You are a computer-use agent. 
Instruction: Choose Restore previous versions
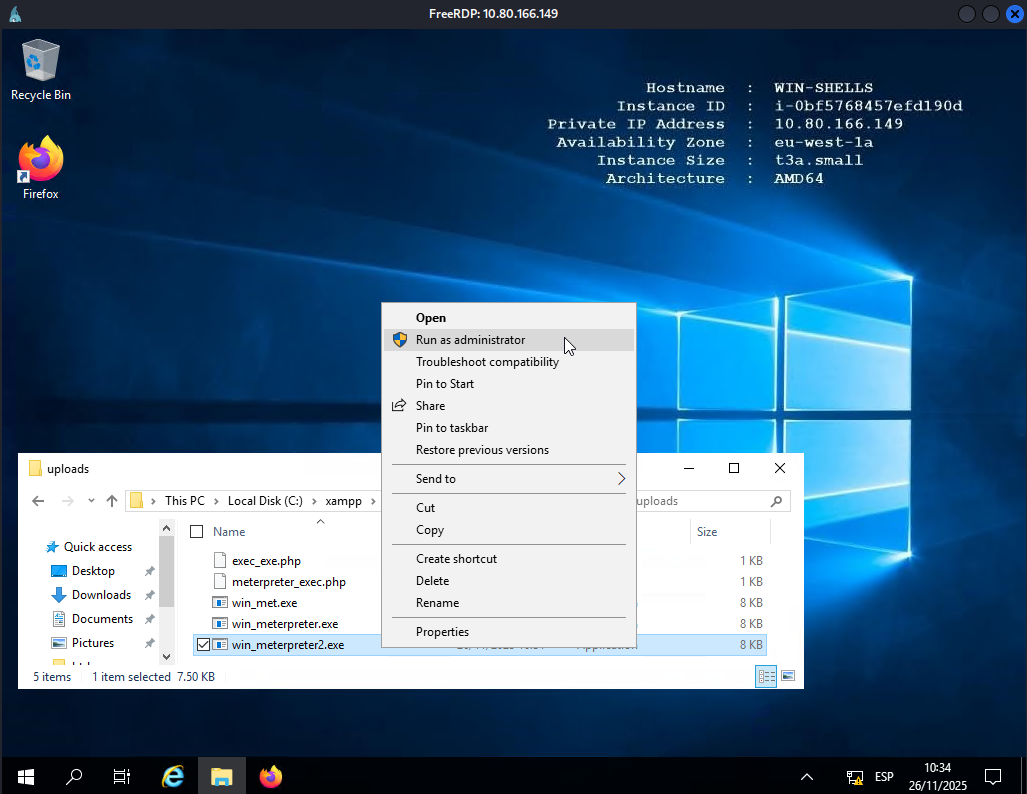(509, 450)
